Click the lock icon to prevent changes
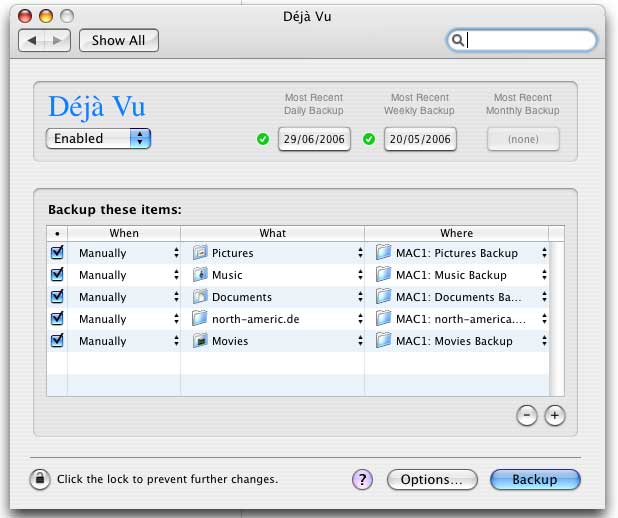 click(39, 479)
